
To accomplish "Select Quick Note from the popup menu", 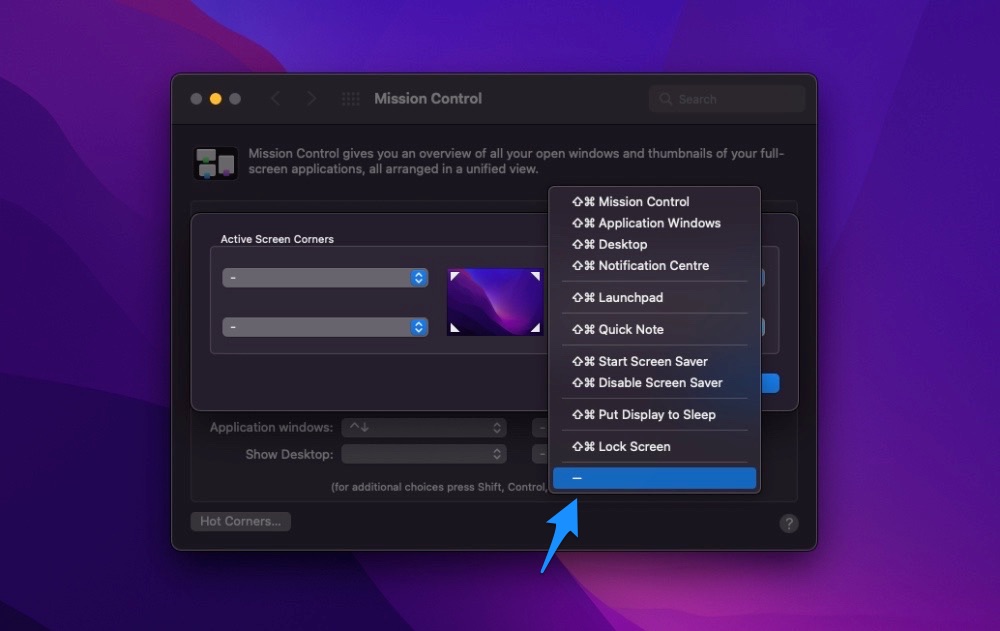I will (654, 329).
